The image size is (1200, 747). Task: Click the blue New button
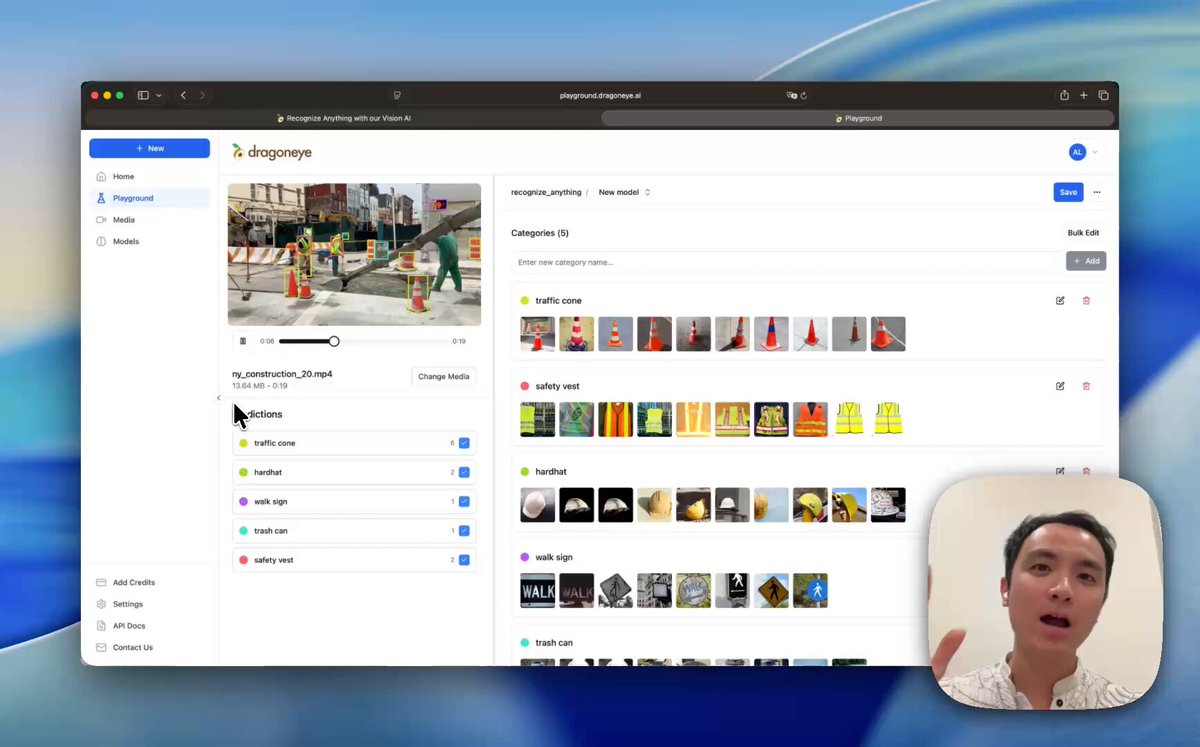pyautogui.click(x=150, y=148)
